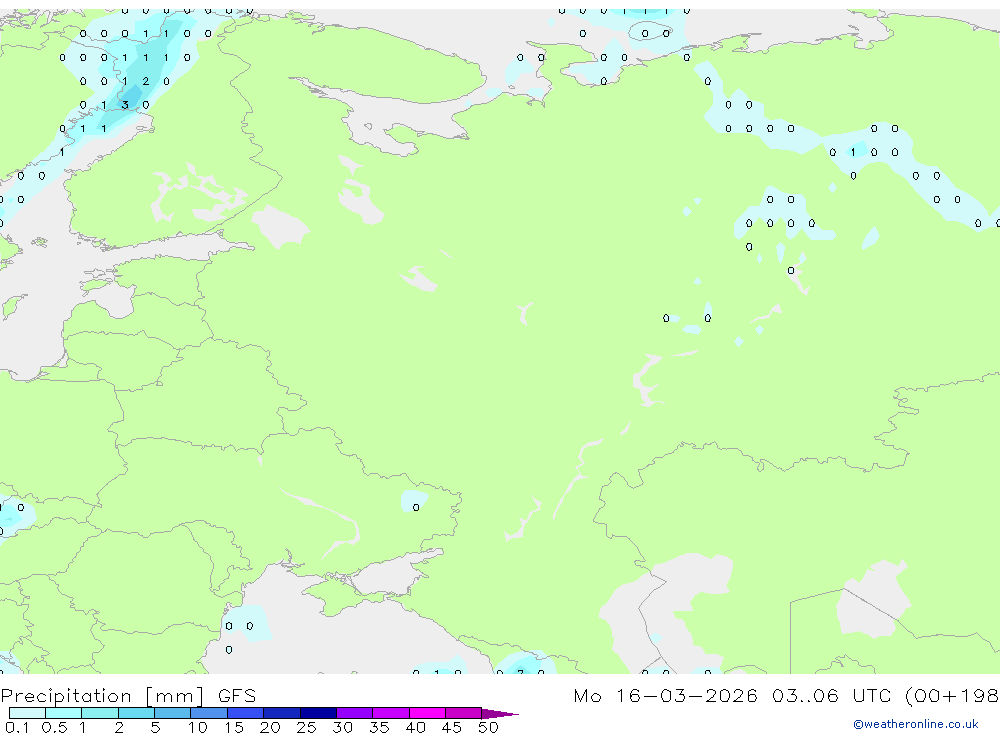
Task: Choose the 35–40 mm purple swatch
Action: (391, 713)
